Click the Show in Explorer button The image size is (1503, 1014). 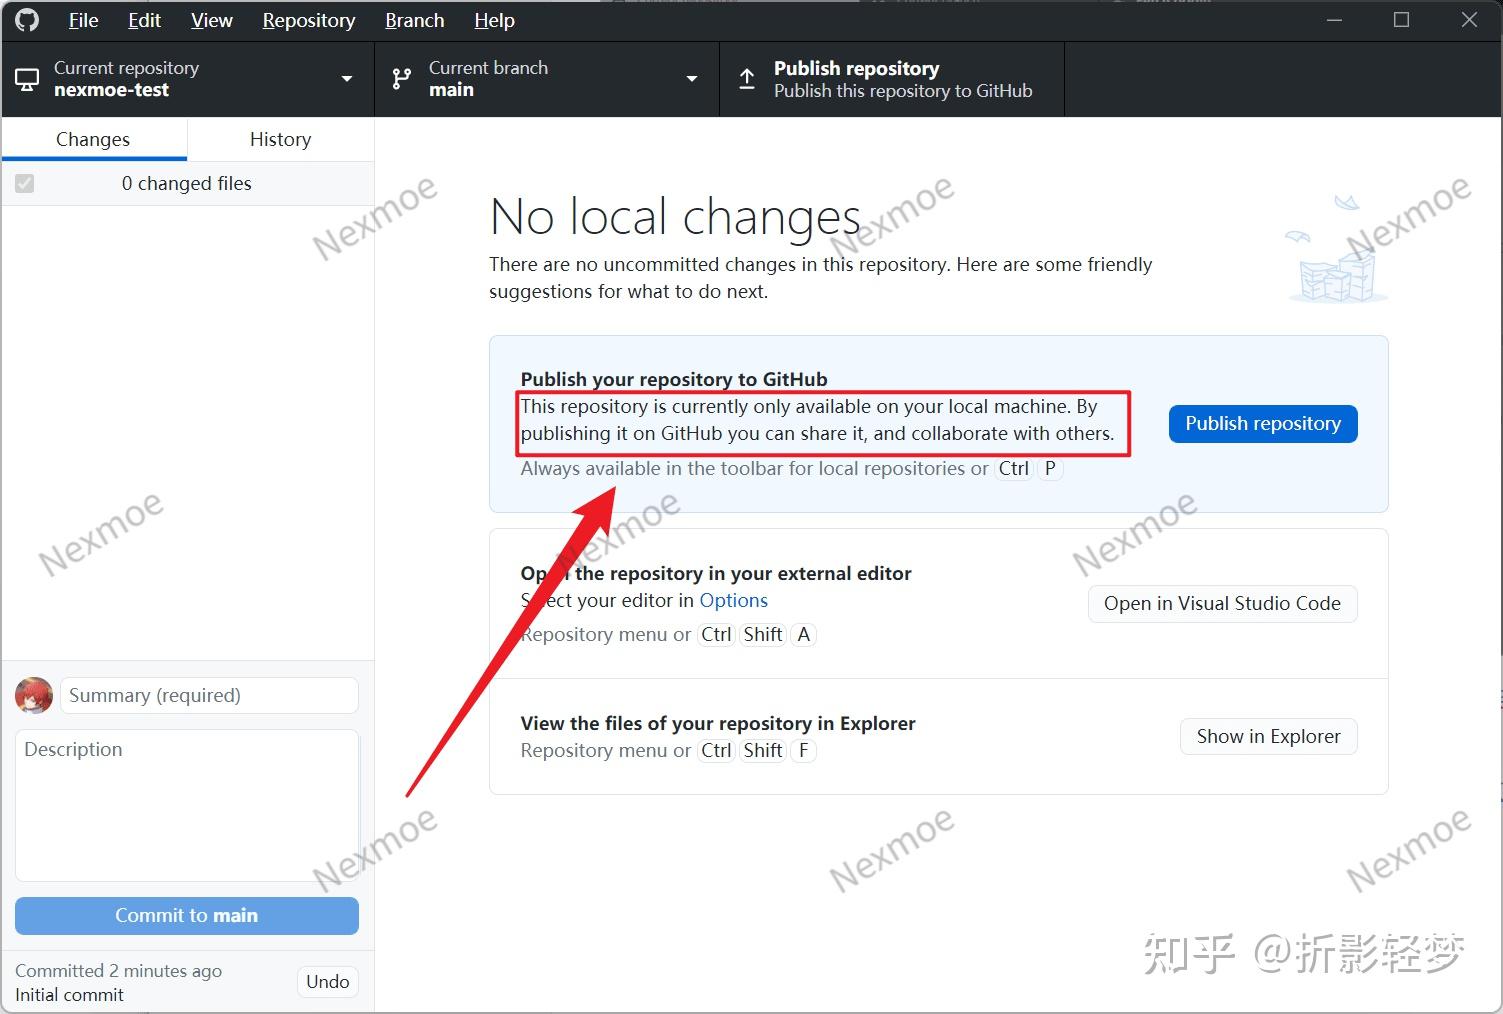click(1268, 736)
